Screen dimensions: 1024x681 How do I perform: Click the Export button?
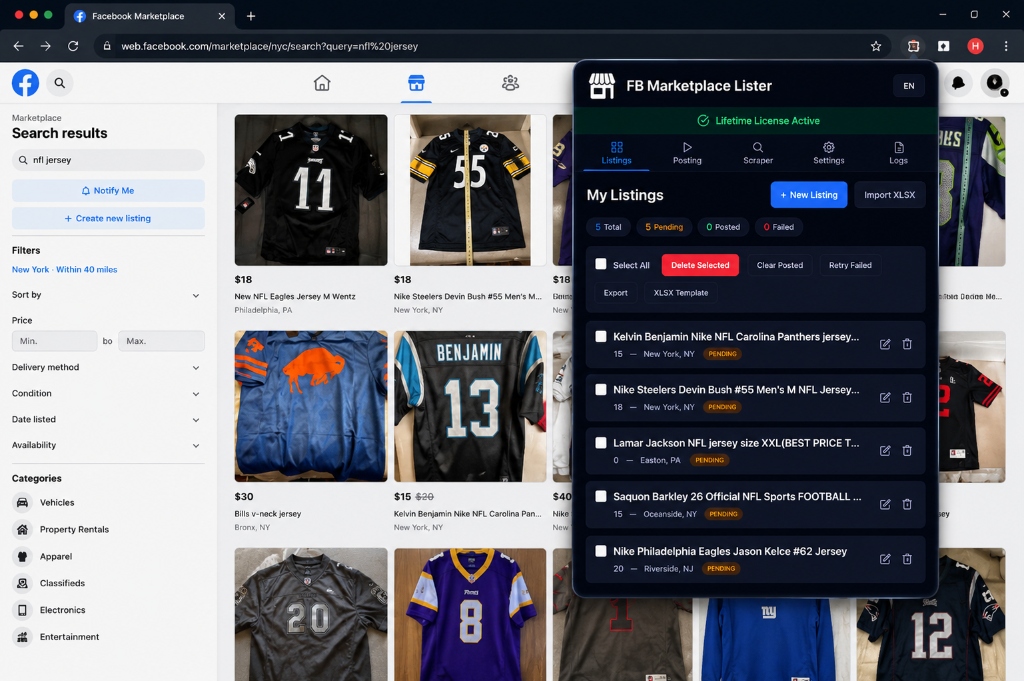(x=615, y=293)
